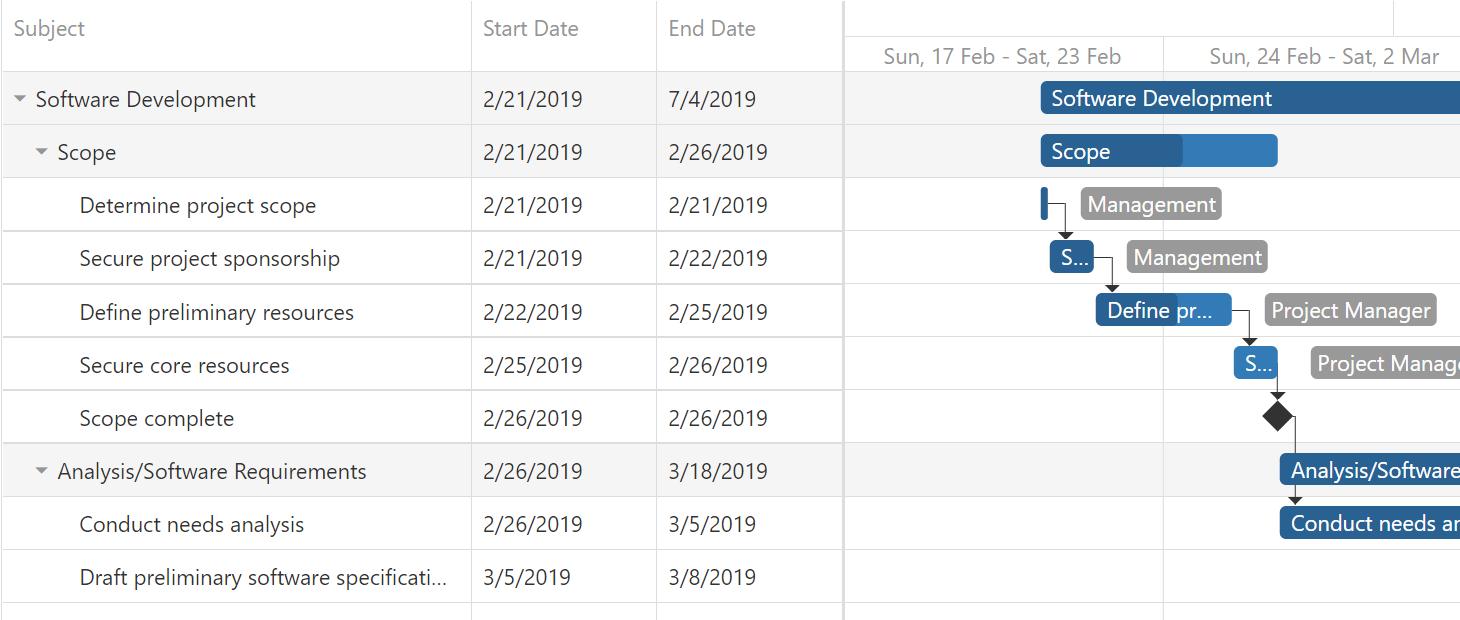Click Project Manager label for Define preliminary resources
1460x620 pixels.
pyautogui.click(x=1350, y=310)
